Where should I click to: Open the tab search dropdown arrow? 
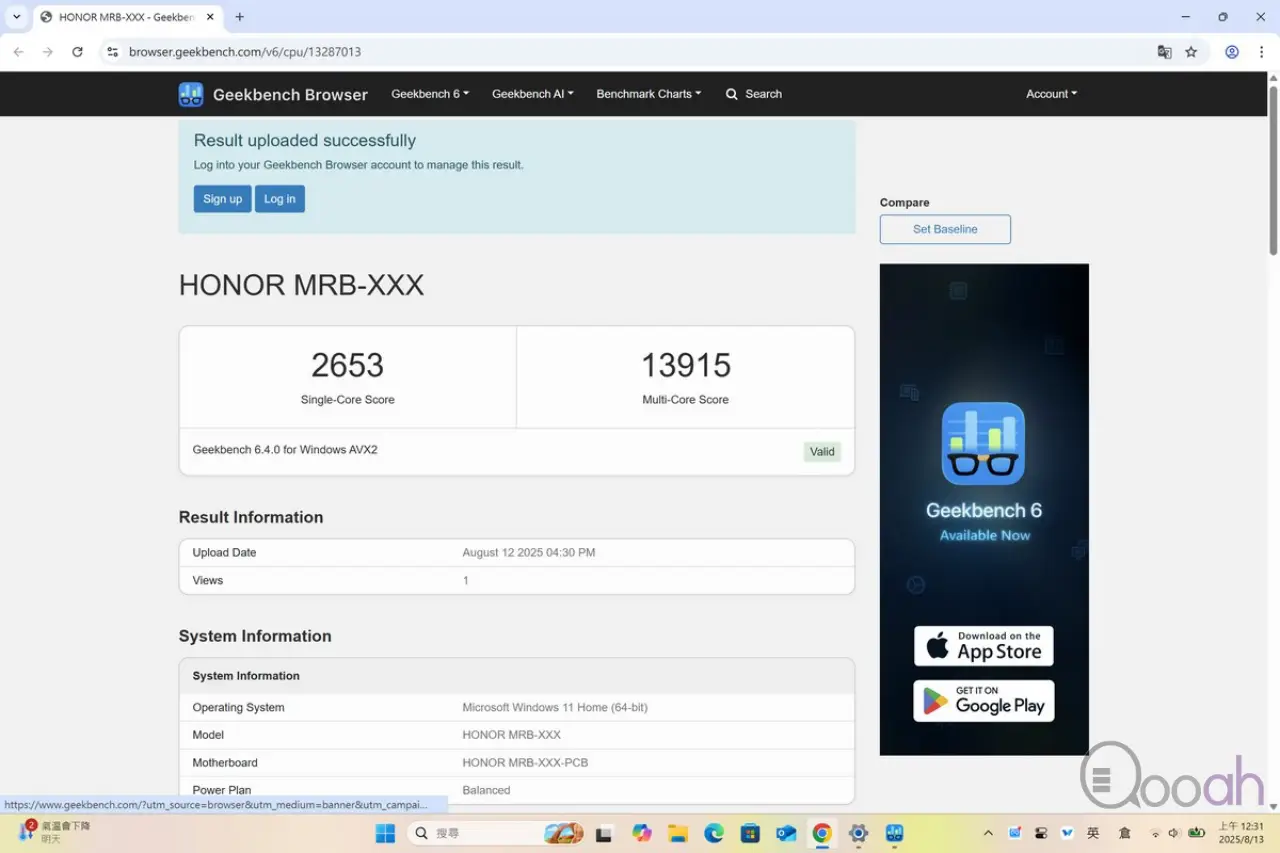[x=16, y=17]
